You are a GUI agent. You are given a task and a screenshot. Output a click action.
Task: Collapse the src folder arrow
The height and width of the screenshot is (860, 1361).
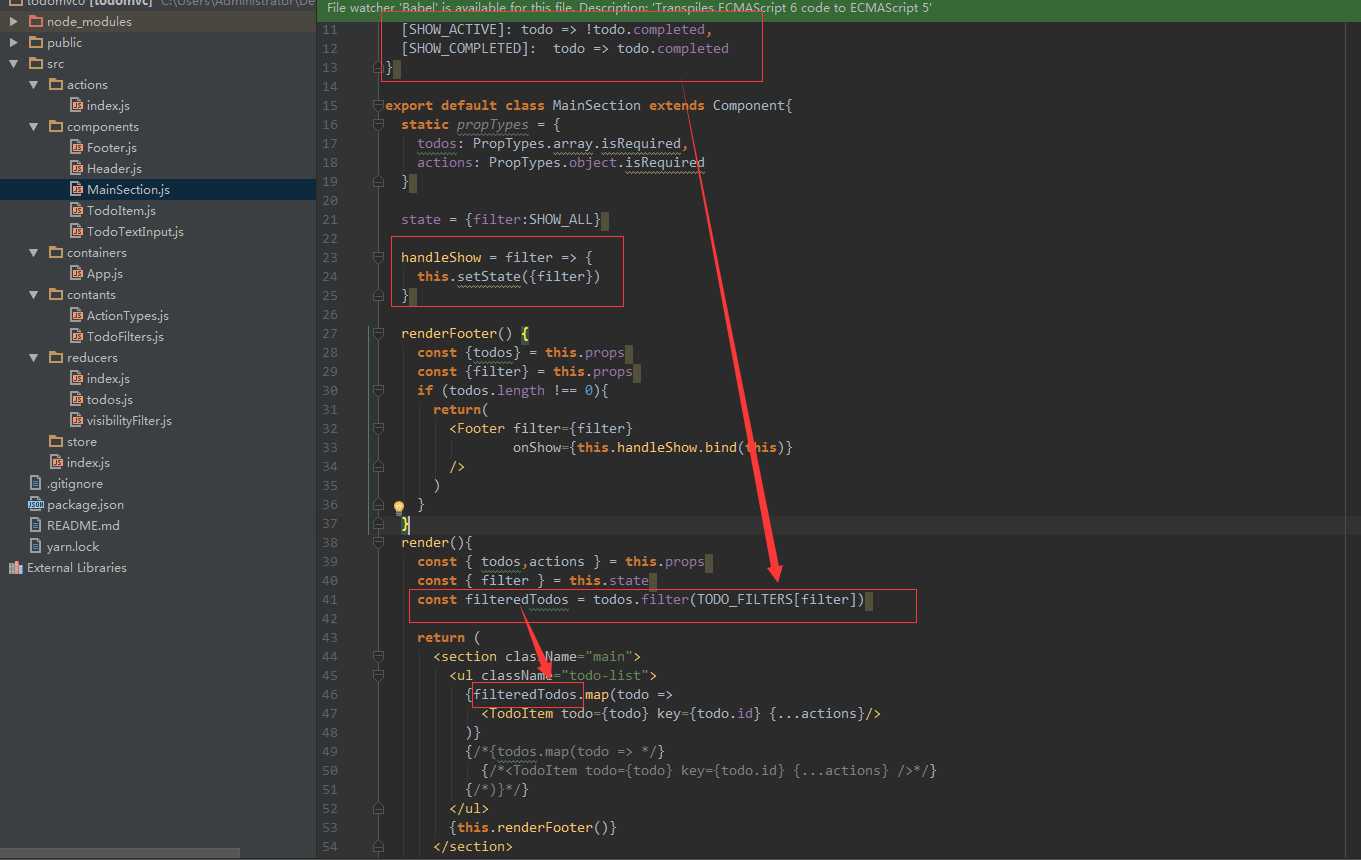[x=14, y=63]
